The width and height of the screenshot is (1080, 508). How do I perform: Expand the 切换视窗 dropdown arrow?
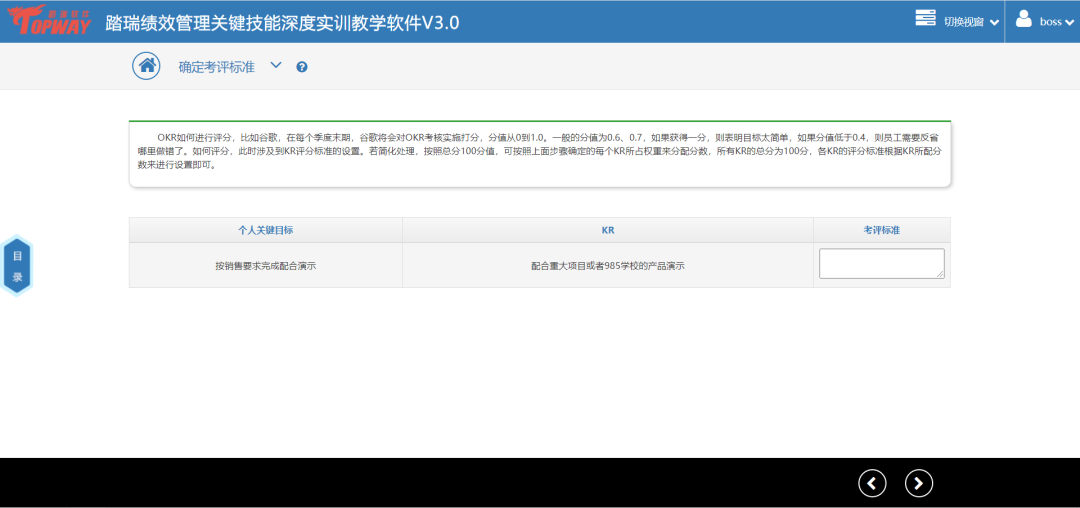[x=994, y=22]
